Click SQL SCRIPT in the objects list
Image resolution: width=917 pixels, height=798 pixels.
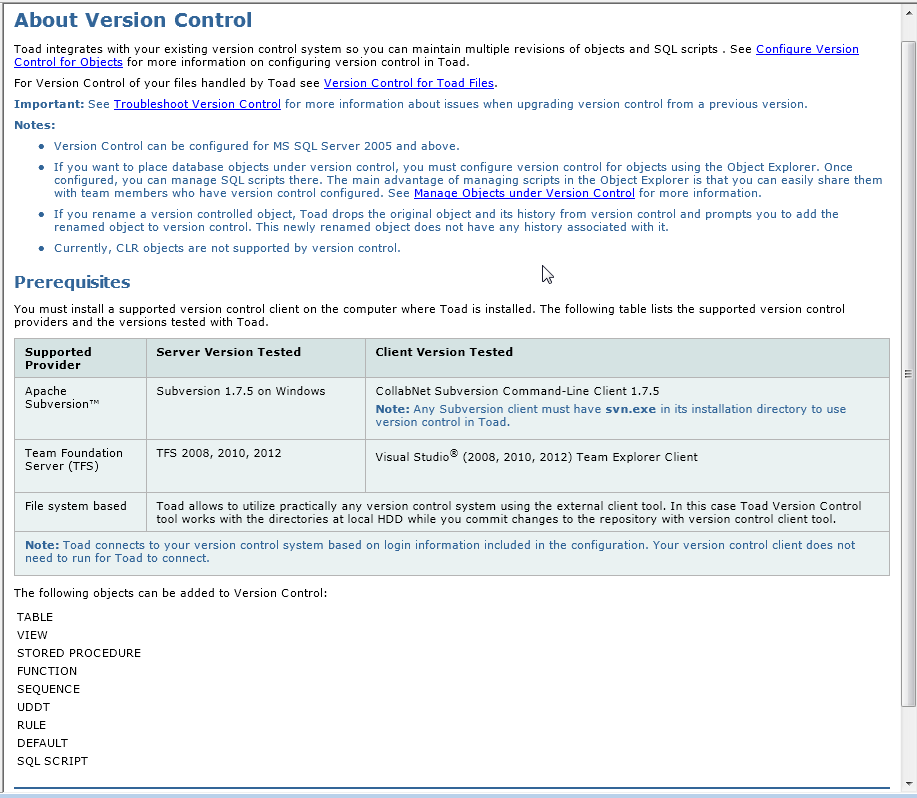click(52, 761)
